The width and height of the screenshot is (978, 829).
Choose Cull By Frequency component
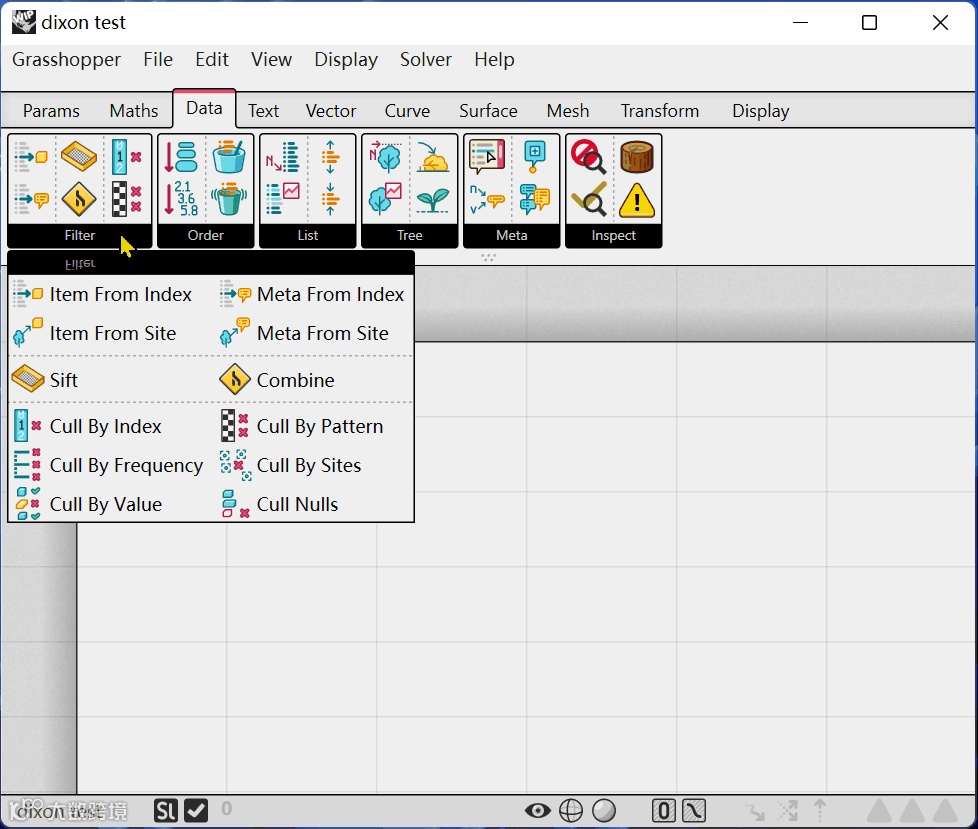coord(109,465)
